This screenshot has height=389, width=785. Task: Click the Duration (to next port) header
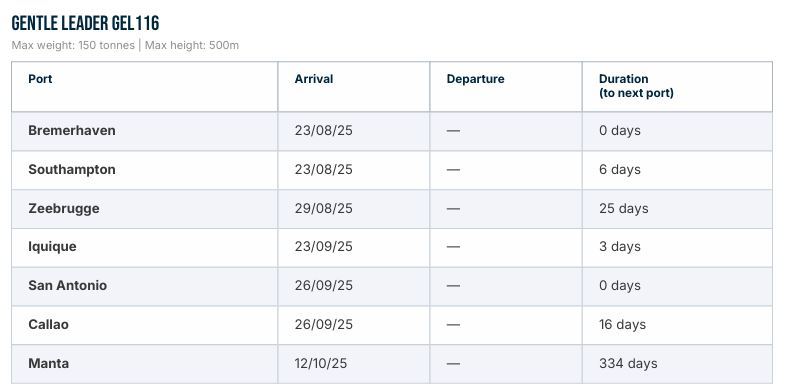(x=636, y=86)
